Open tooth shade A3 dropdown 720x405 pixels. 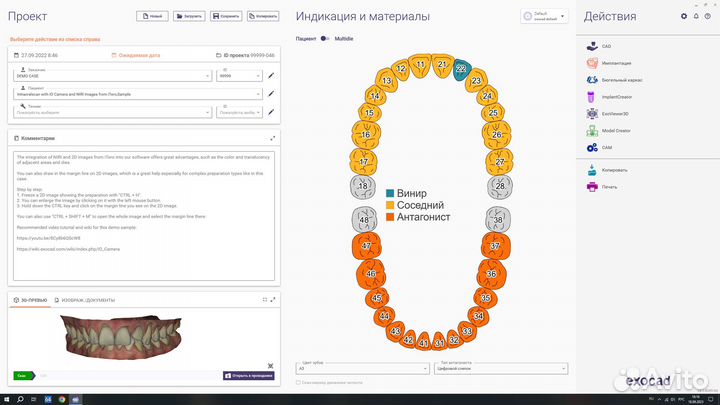point(363,368)
